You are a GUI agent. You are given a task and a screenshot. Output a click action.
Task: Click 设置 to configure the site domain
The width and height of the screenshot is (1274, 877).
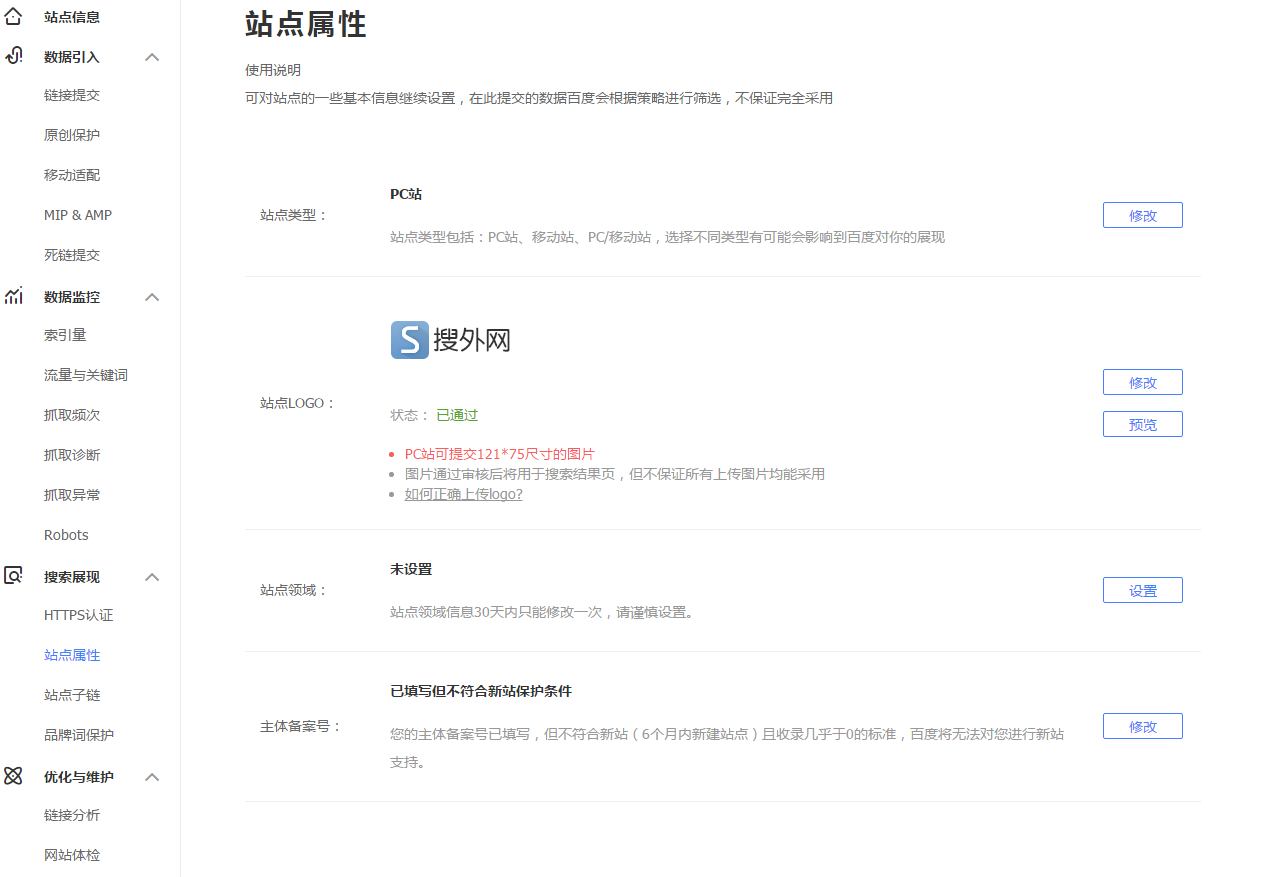point(1142,589)
